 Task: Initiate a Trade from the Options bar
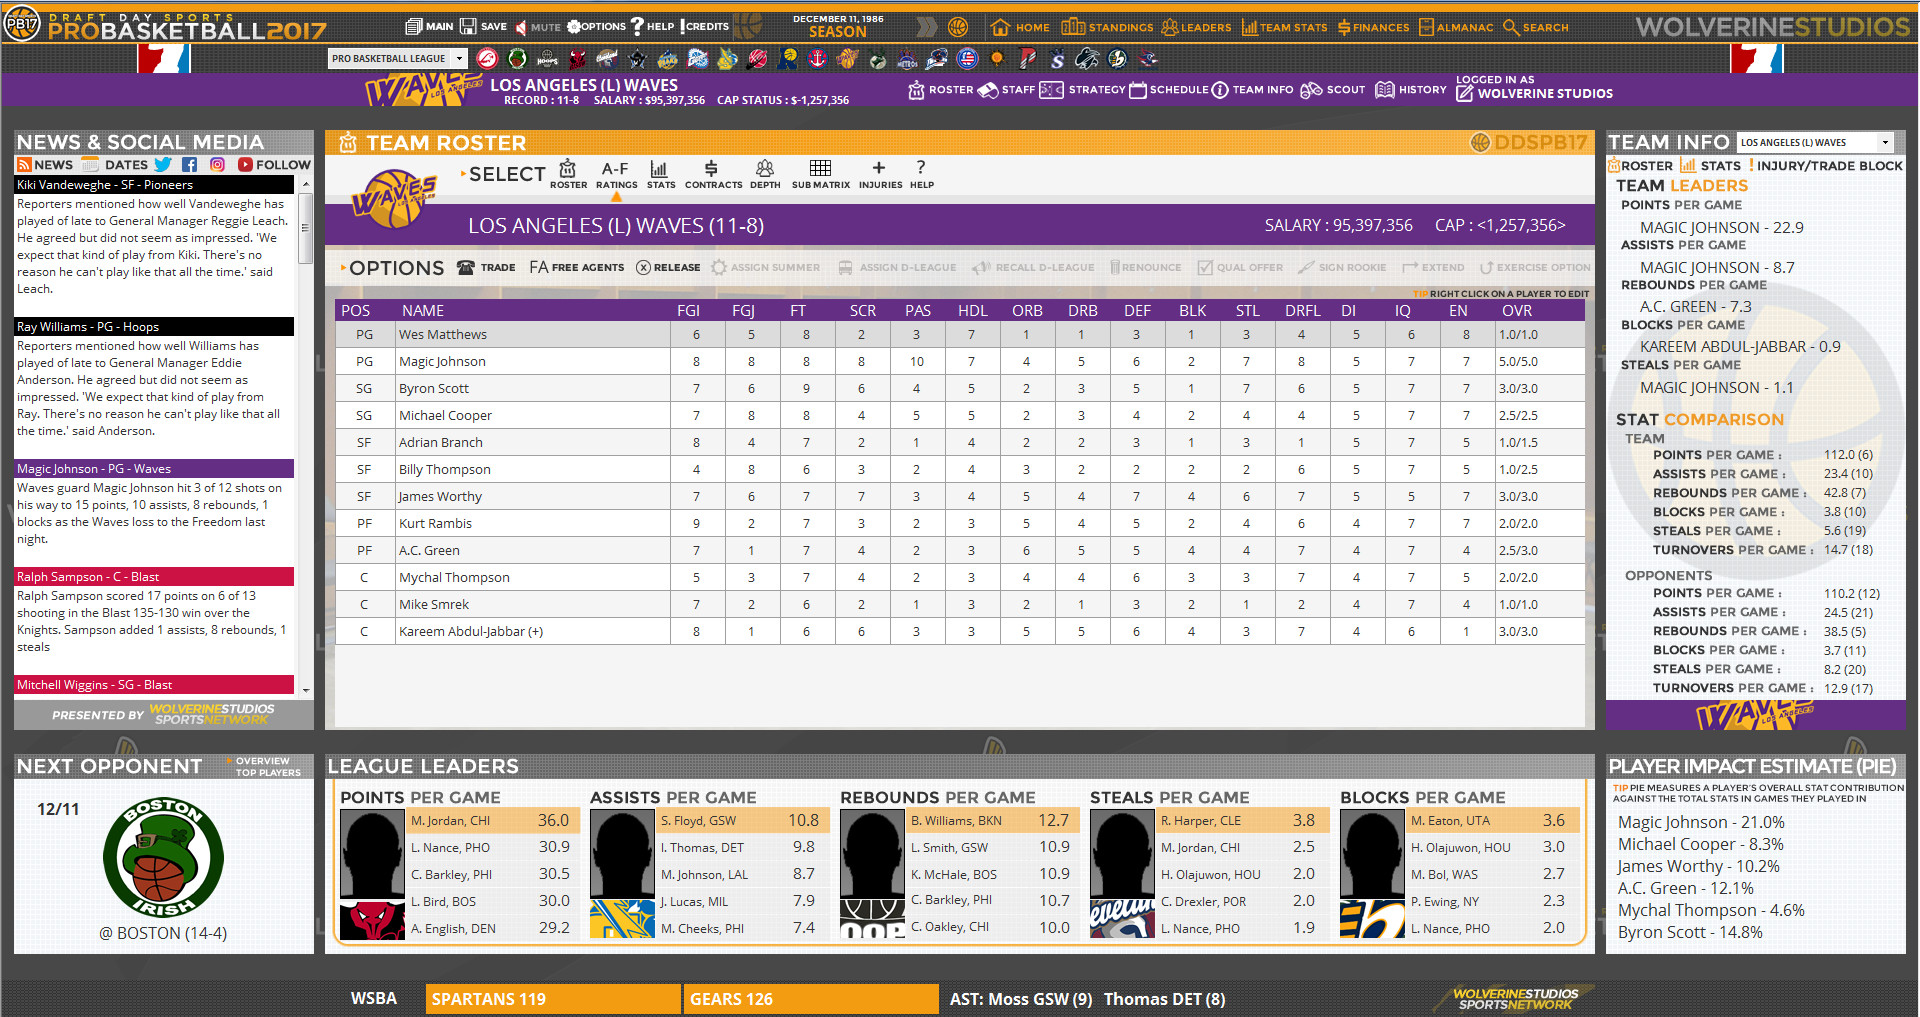[487, 267]
